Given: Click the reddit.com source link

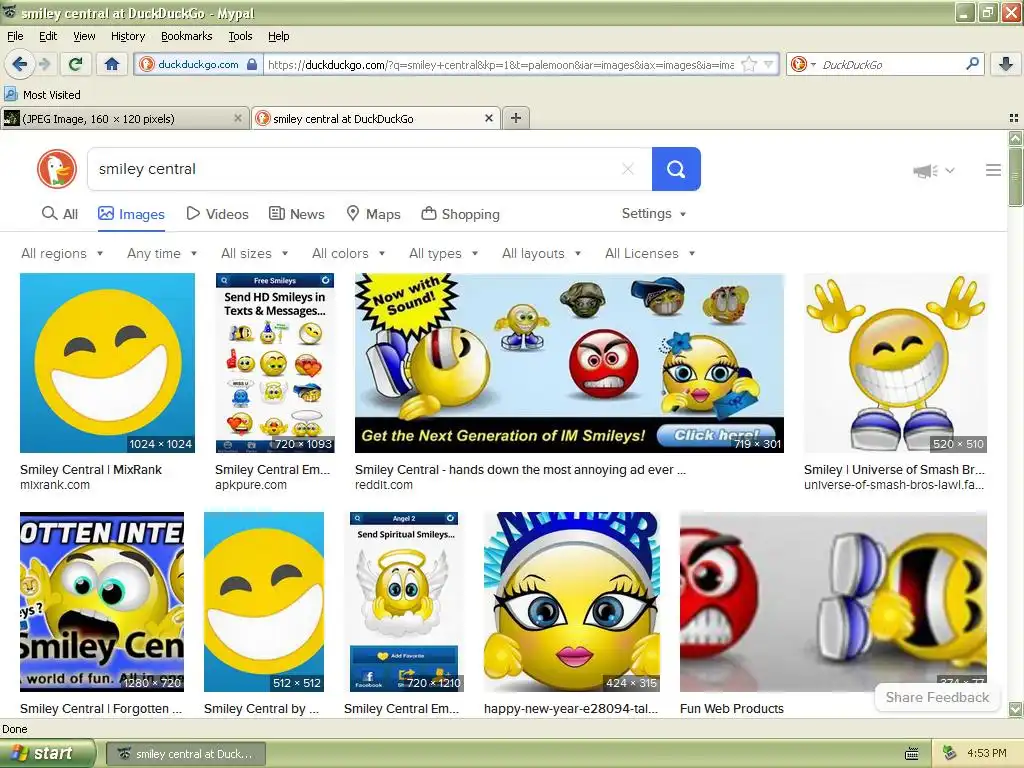Looking at the screenshot, I should 384,485.
